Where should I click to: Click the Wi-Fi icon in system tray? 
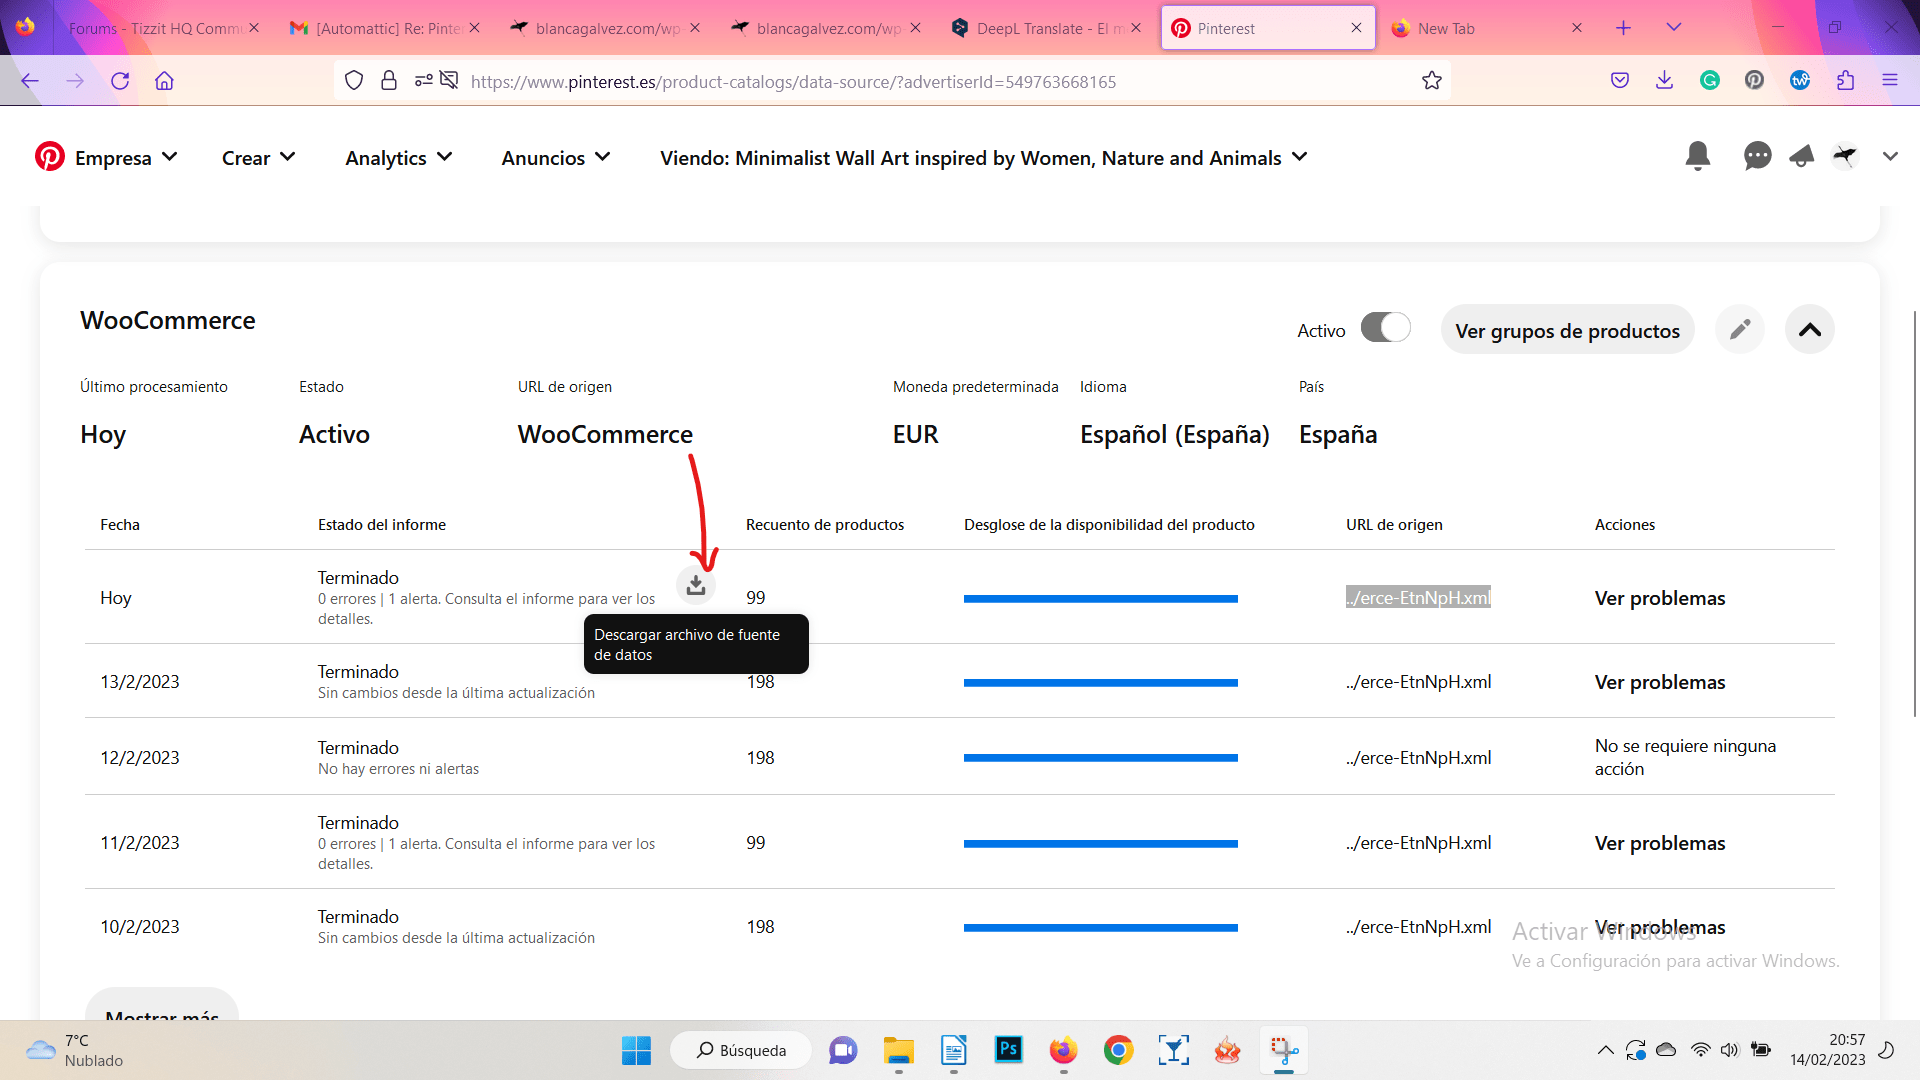[x=1700, y=1050]
